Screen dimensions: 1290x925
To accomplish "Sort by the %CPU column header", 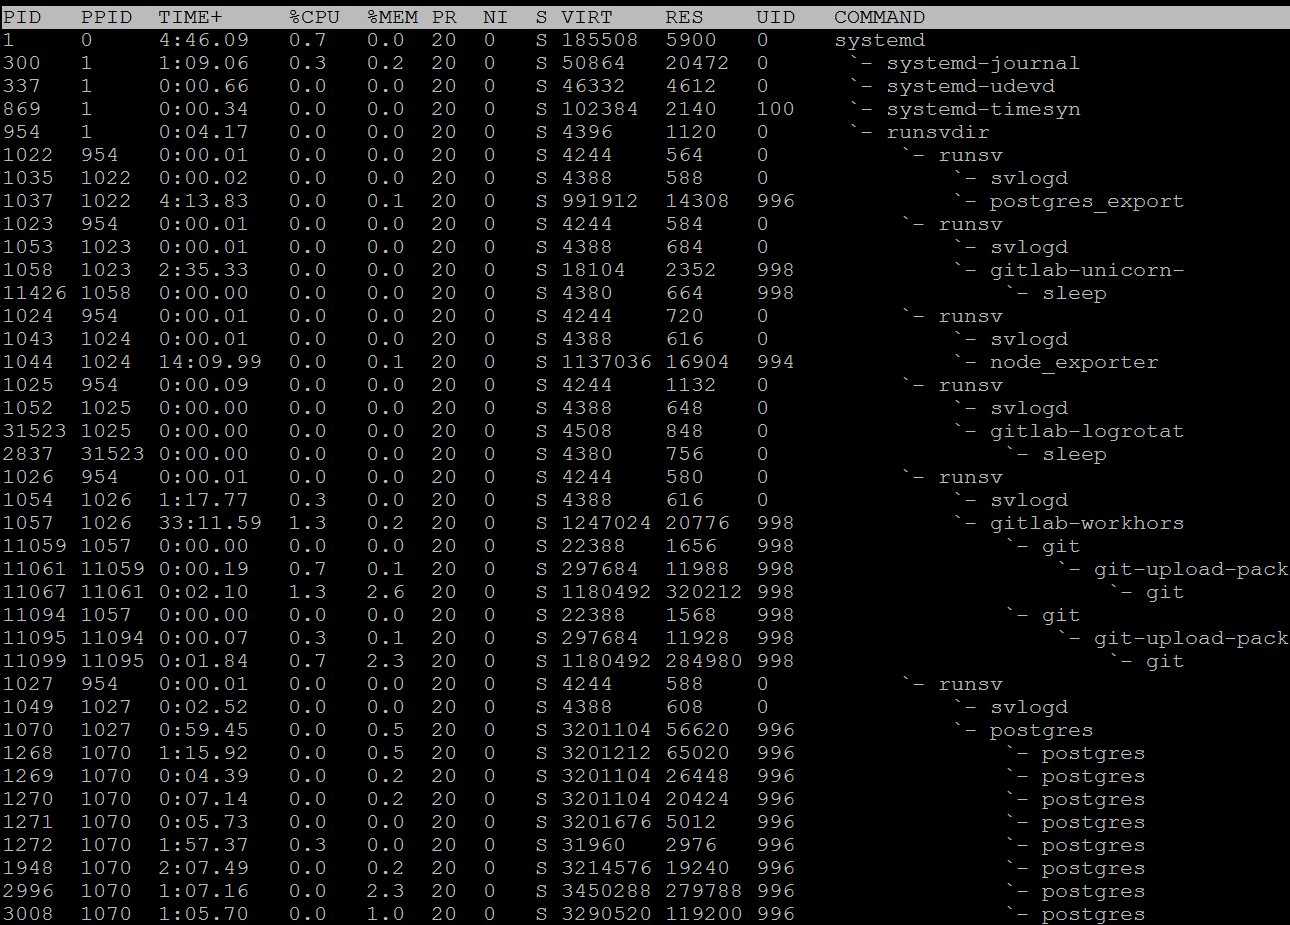I will pyautogui.click(x=314, y=17).
